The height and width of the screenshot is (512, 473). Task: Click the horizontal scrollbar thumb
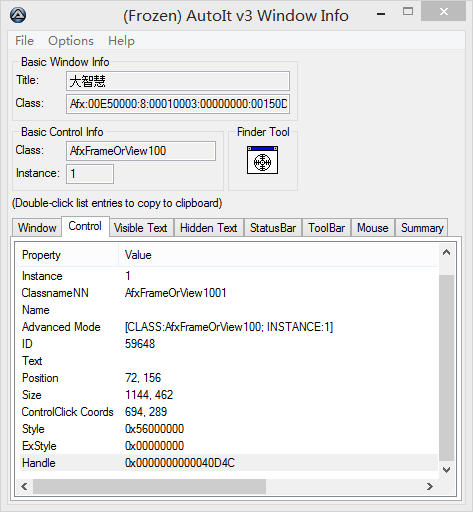149,486
